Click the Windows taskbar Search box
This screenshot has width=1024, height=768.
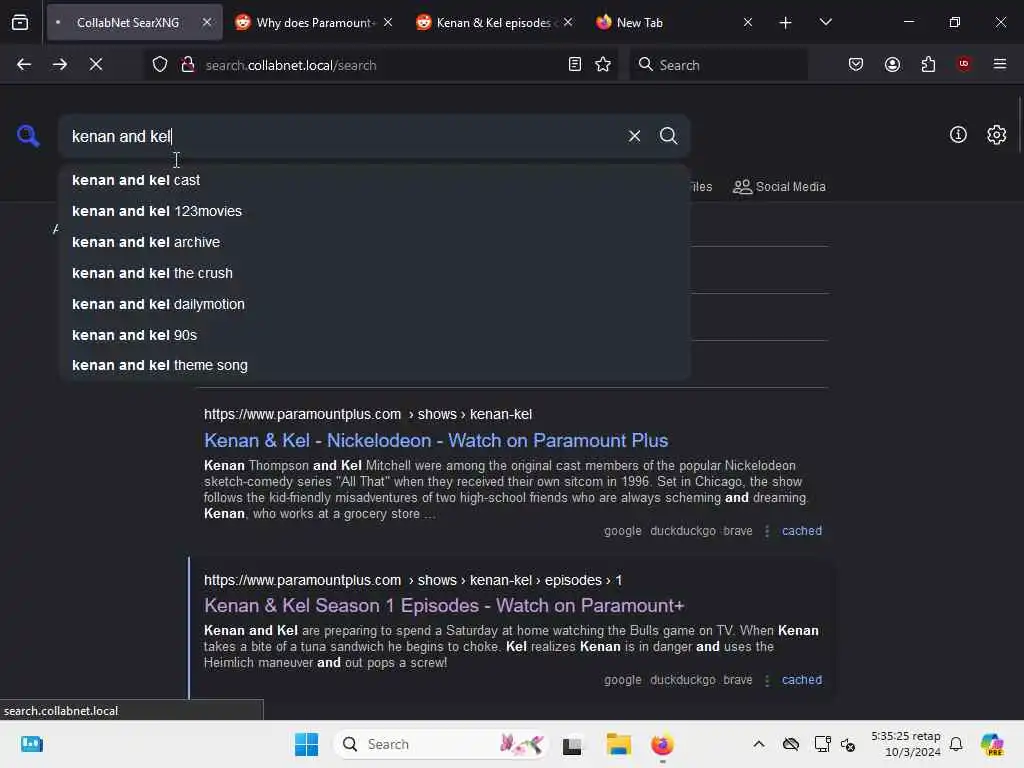coord(441,744)
